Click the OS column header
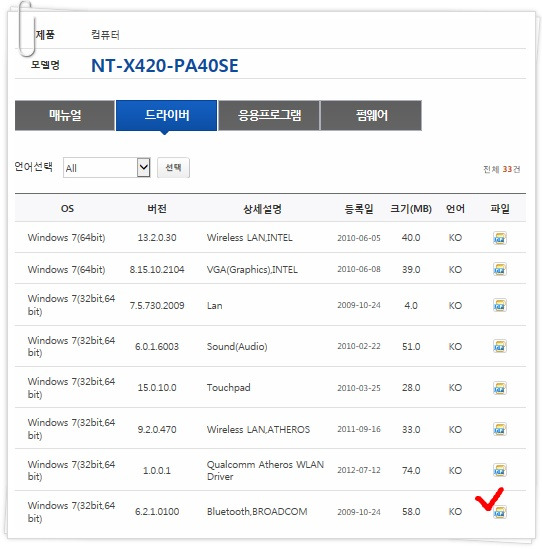Image resolution: width=542 pixels, height=549 pixels. click(x=67, y=209)
